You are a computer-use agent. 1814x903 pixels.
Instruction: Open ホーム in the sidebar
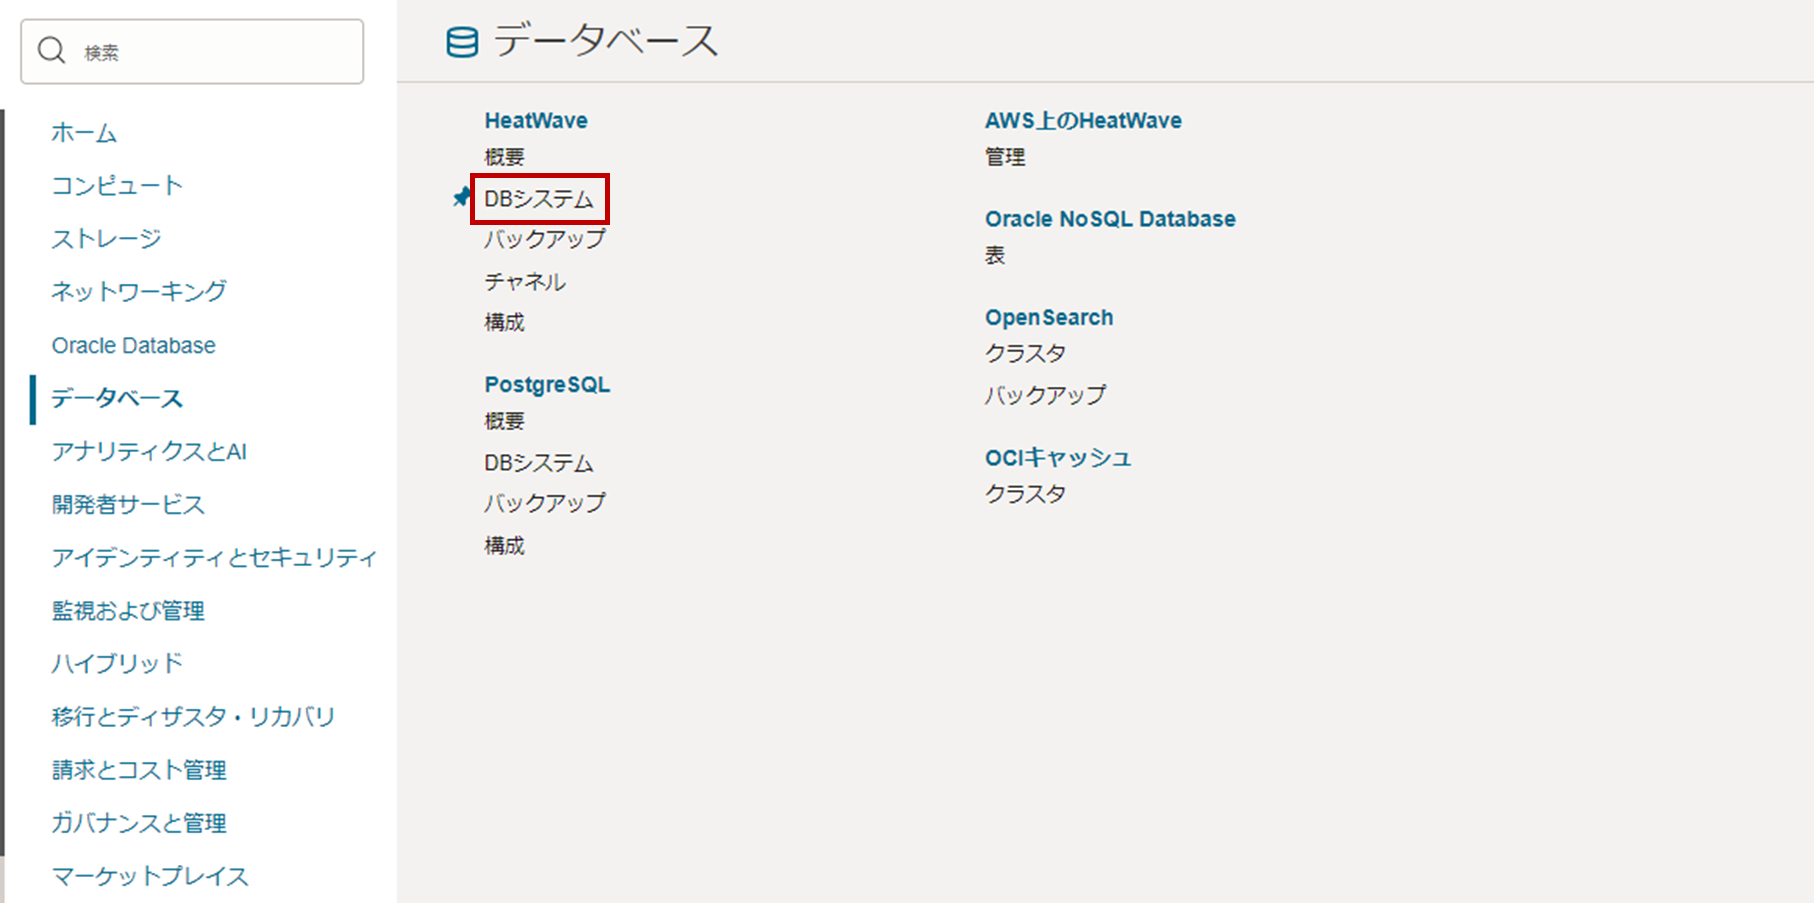pyautogui.click(x=85, y=133)
